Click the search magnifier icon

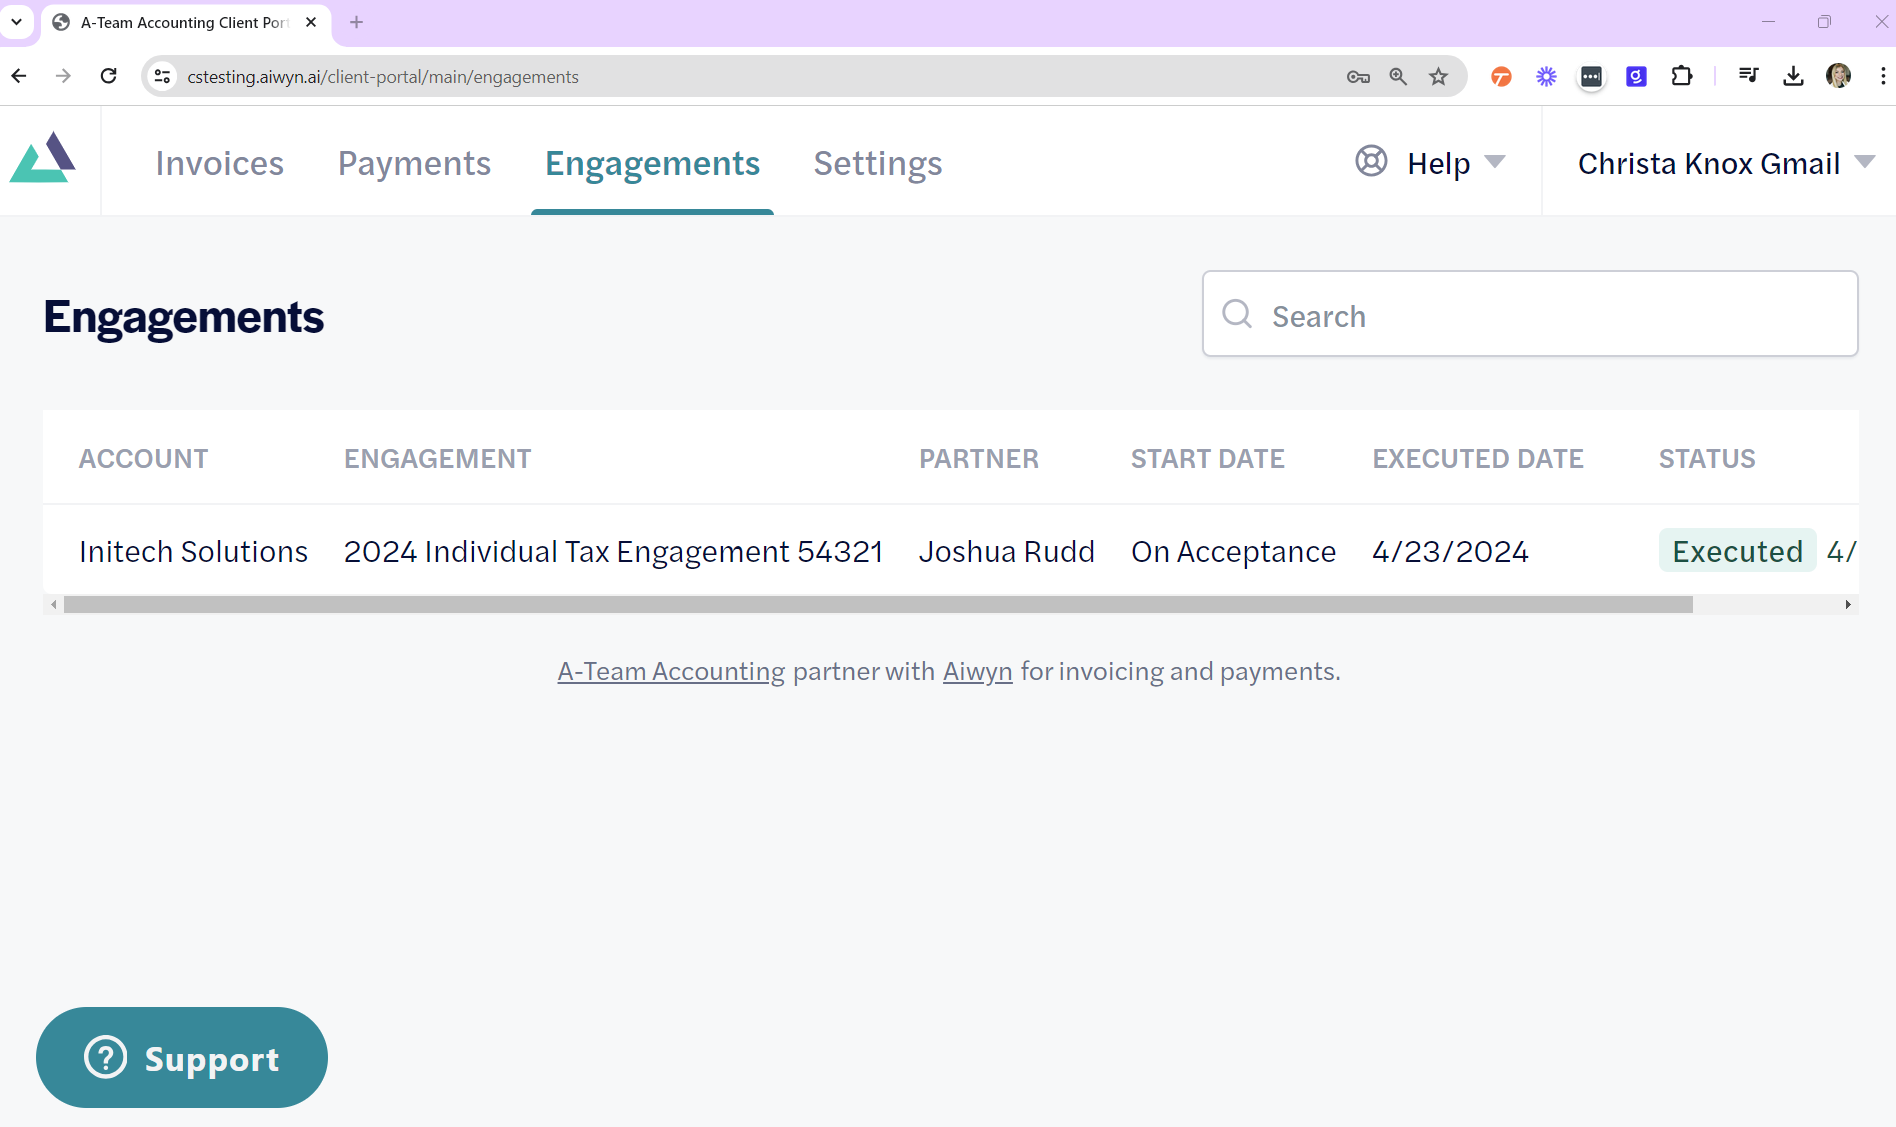click(1237, 314)
